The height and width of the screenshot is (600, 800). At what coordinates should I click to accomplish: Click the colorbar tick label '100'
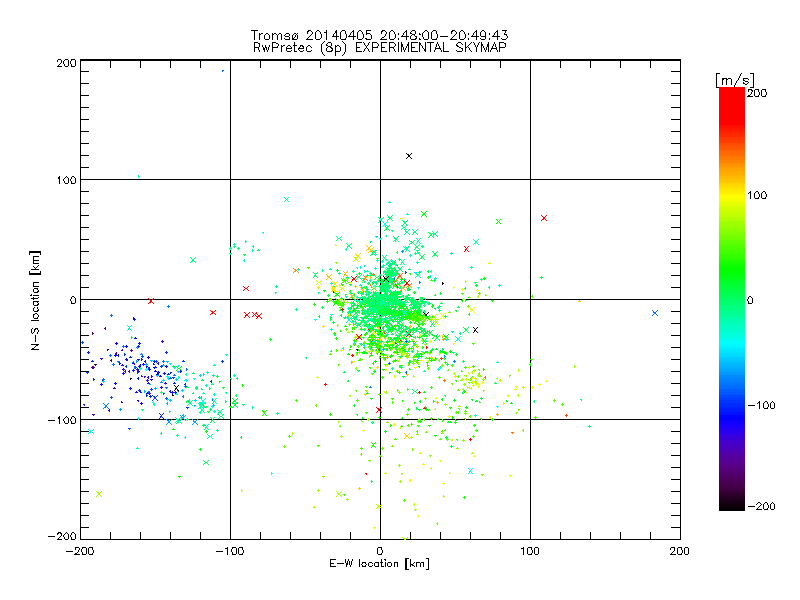pos(757,195)
